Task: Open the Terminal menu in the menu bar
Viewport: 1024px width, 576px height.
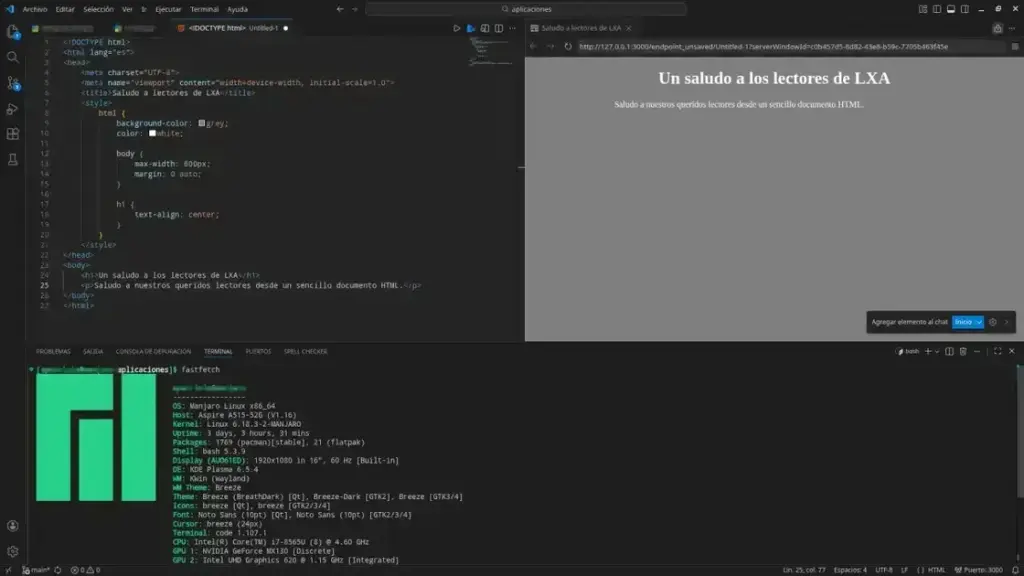Action: coord(204,9)
